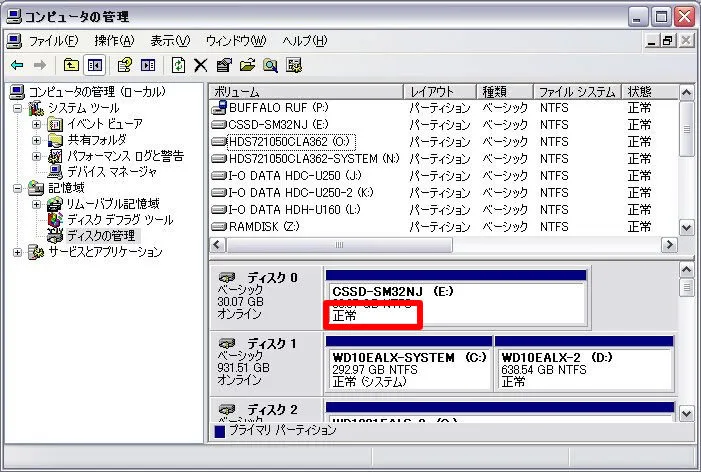Expand the リムーバブル記憶域 node
This screenshot has width=701, height=472.
[37, 204]
